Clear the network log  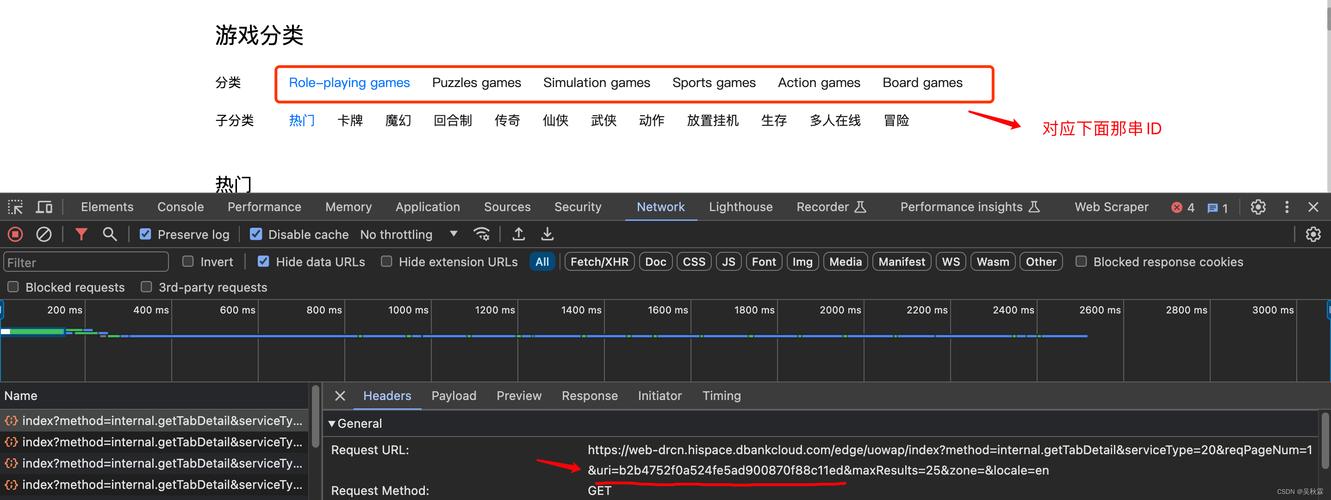click(x=44, y=234)
